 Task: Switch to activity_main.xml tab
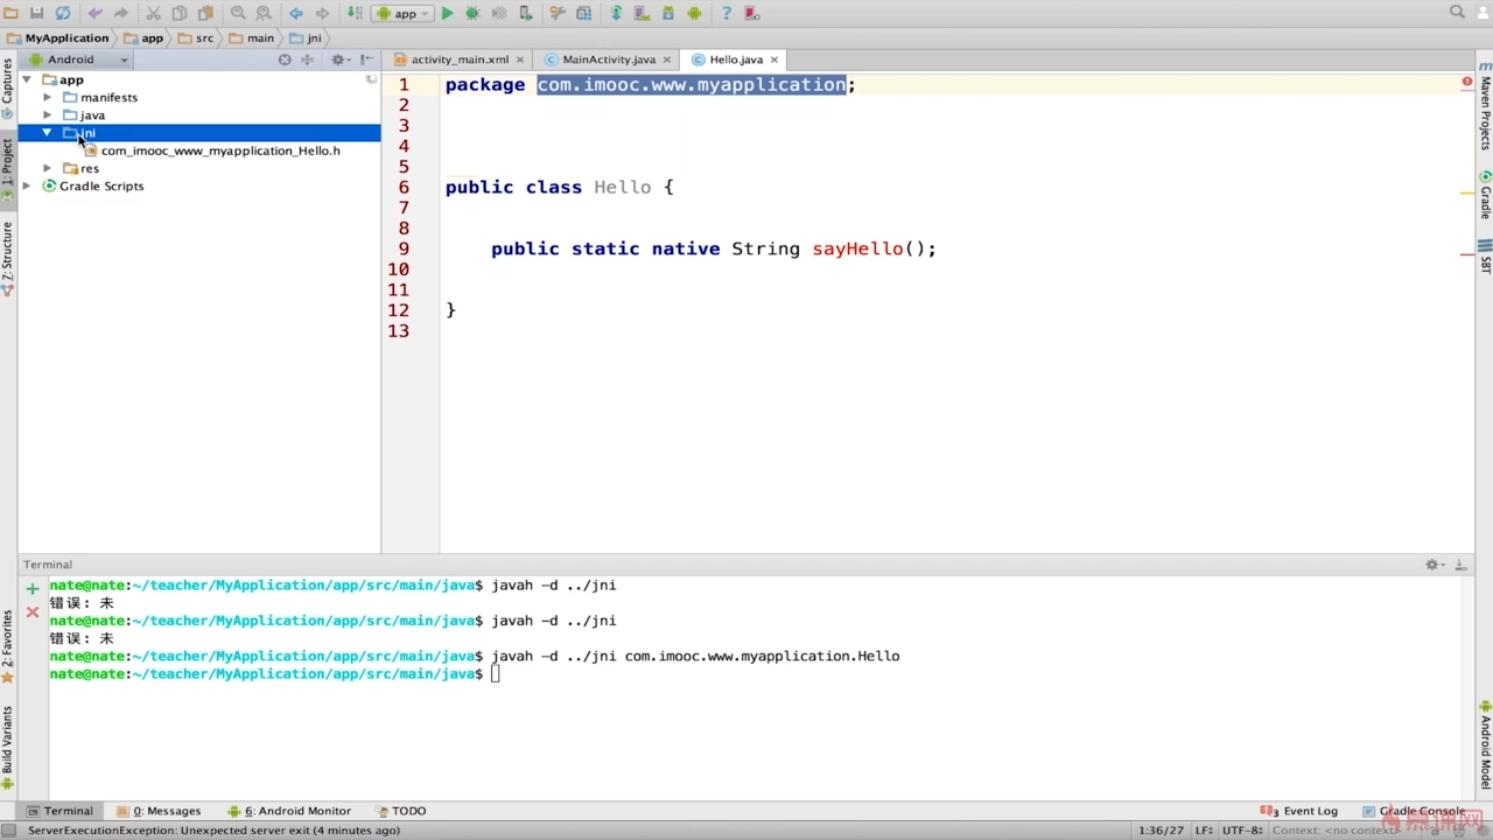pos(459,60)
